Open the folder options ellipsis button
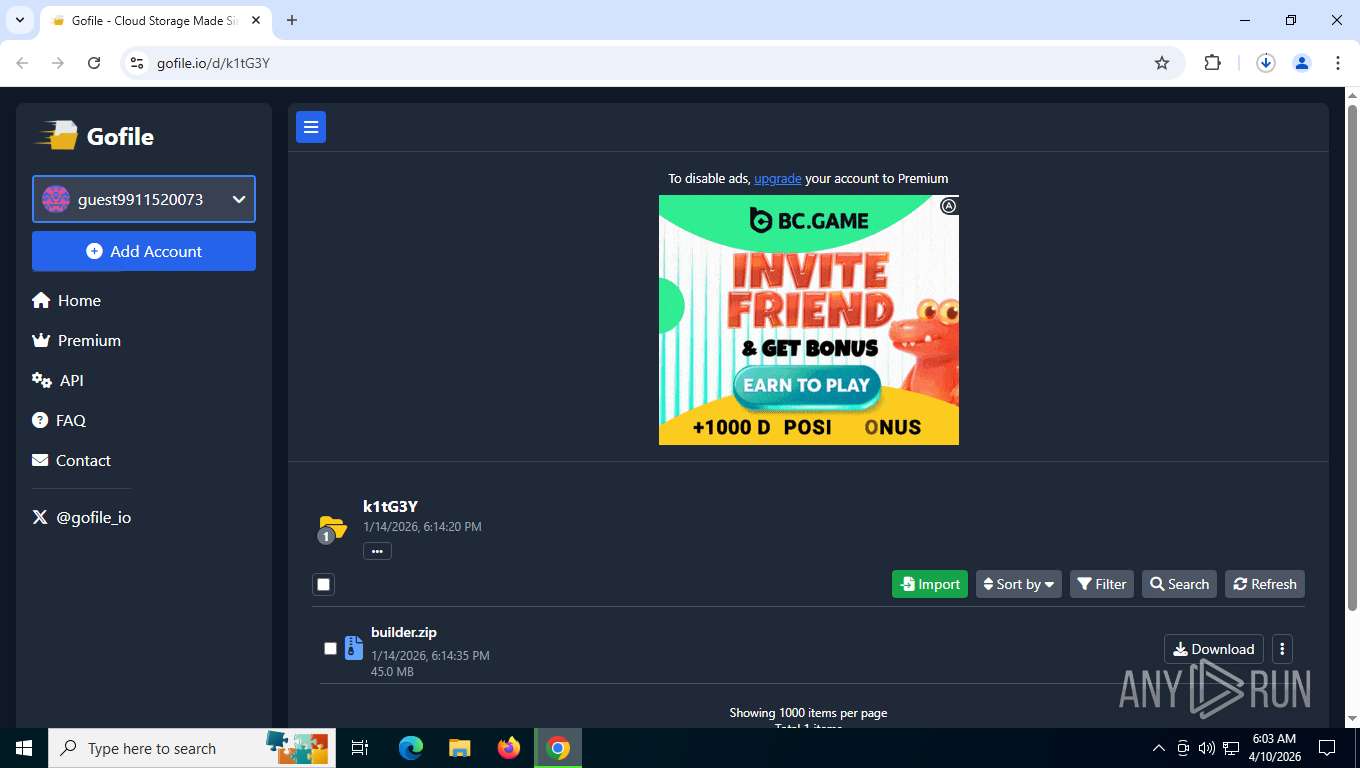This screenshot has height=768, width=1360. click(377, 551)
